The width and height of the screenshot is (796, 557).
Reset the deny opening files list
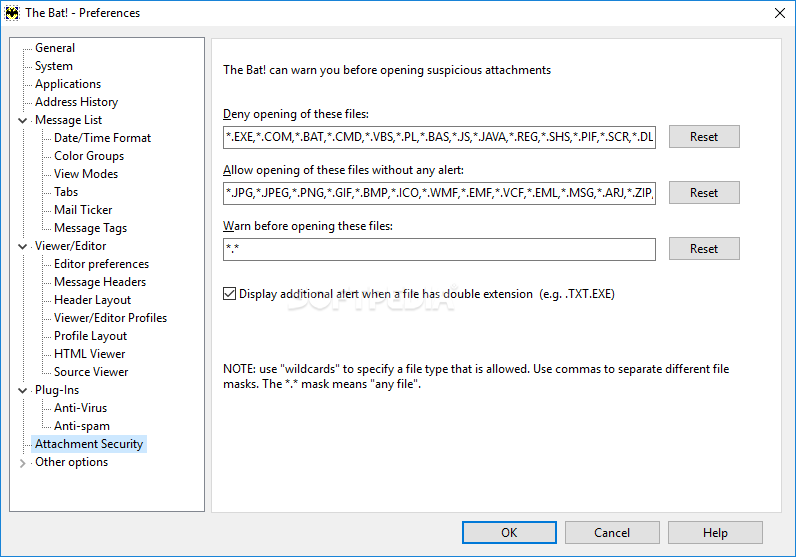point(704,137)
